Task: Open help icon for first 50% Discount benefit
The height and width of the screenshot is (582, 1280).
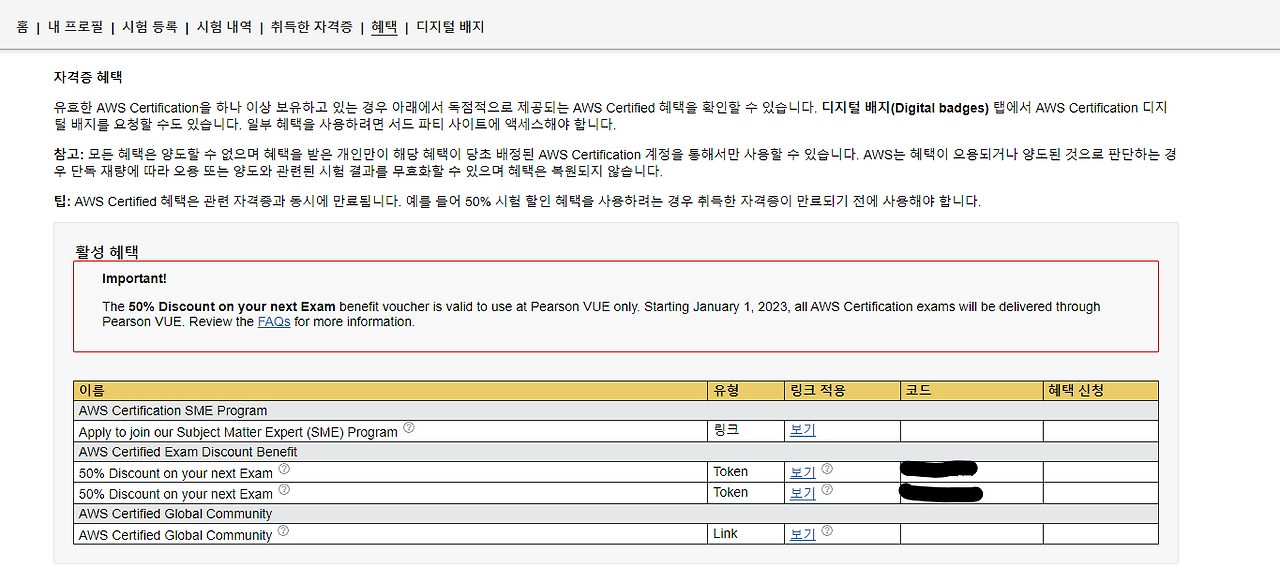Action: tap(283, 468)
